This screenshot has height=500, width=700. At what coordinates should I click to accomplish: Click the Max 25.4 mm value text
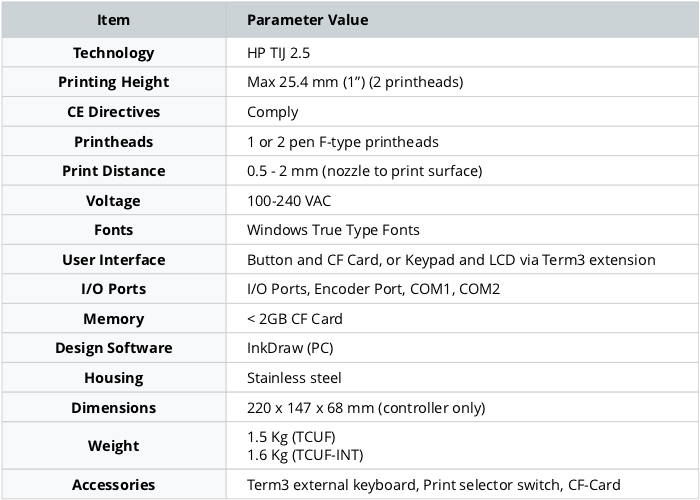(x=355, y=82)
